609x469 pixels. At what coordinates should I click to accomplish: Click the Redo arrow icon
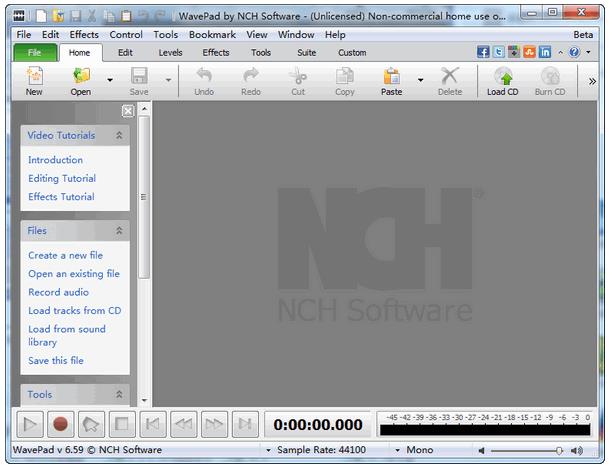click(x=251, y=75)
